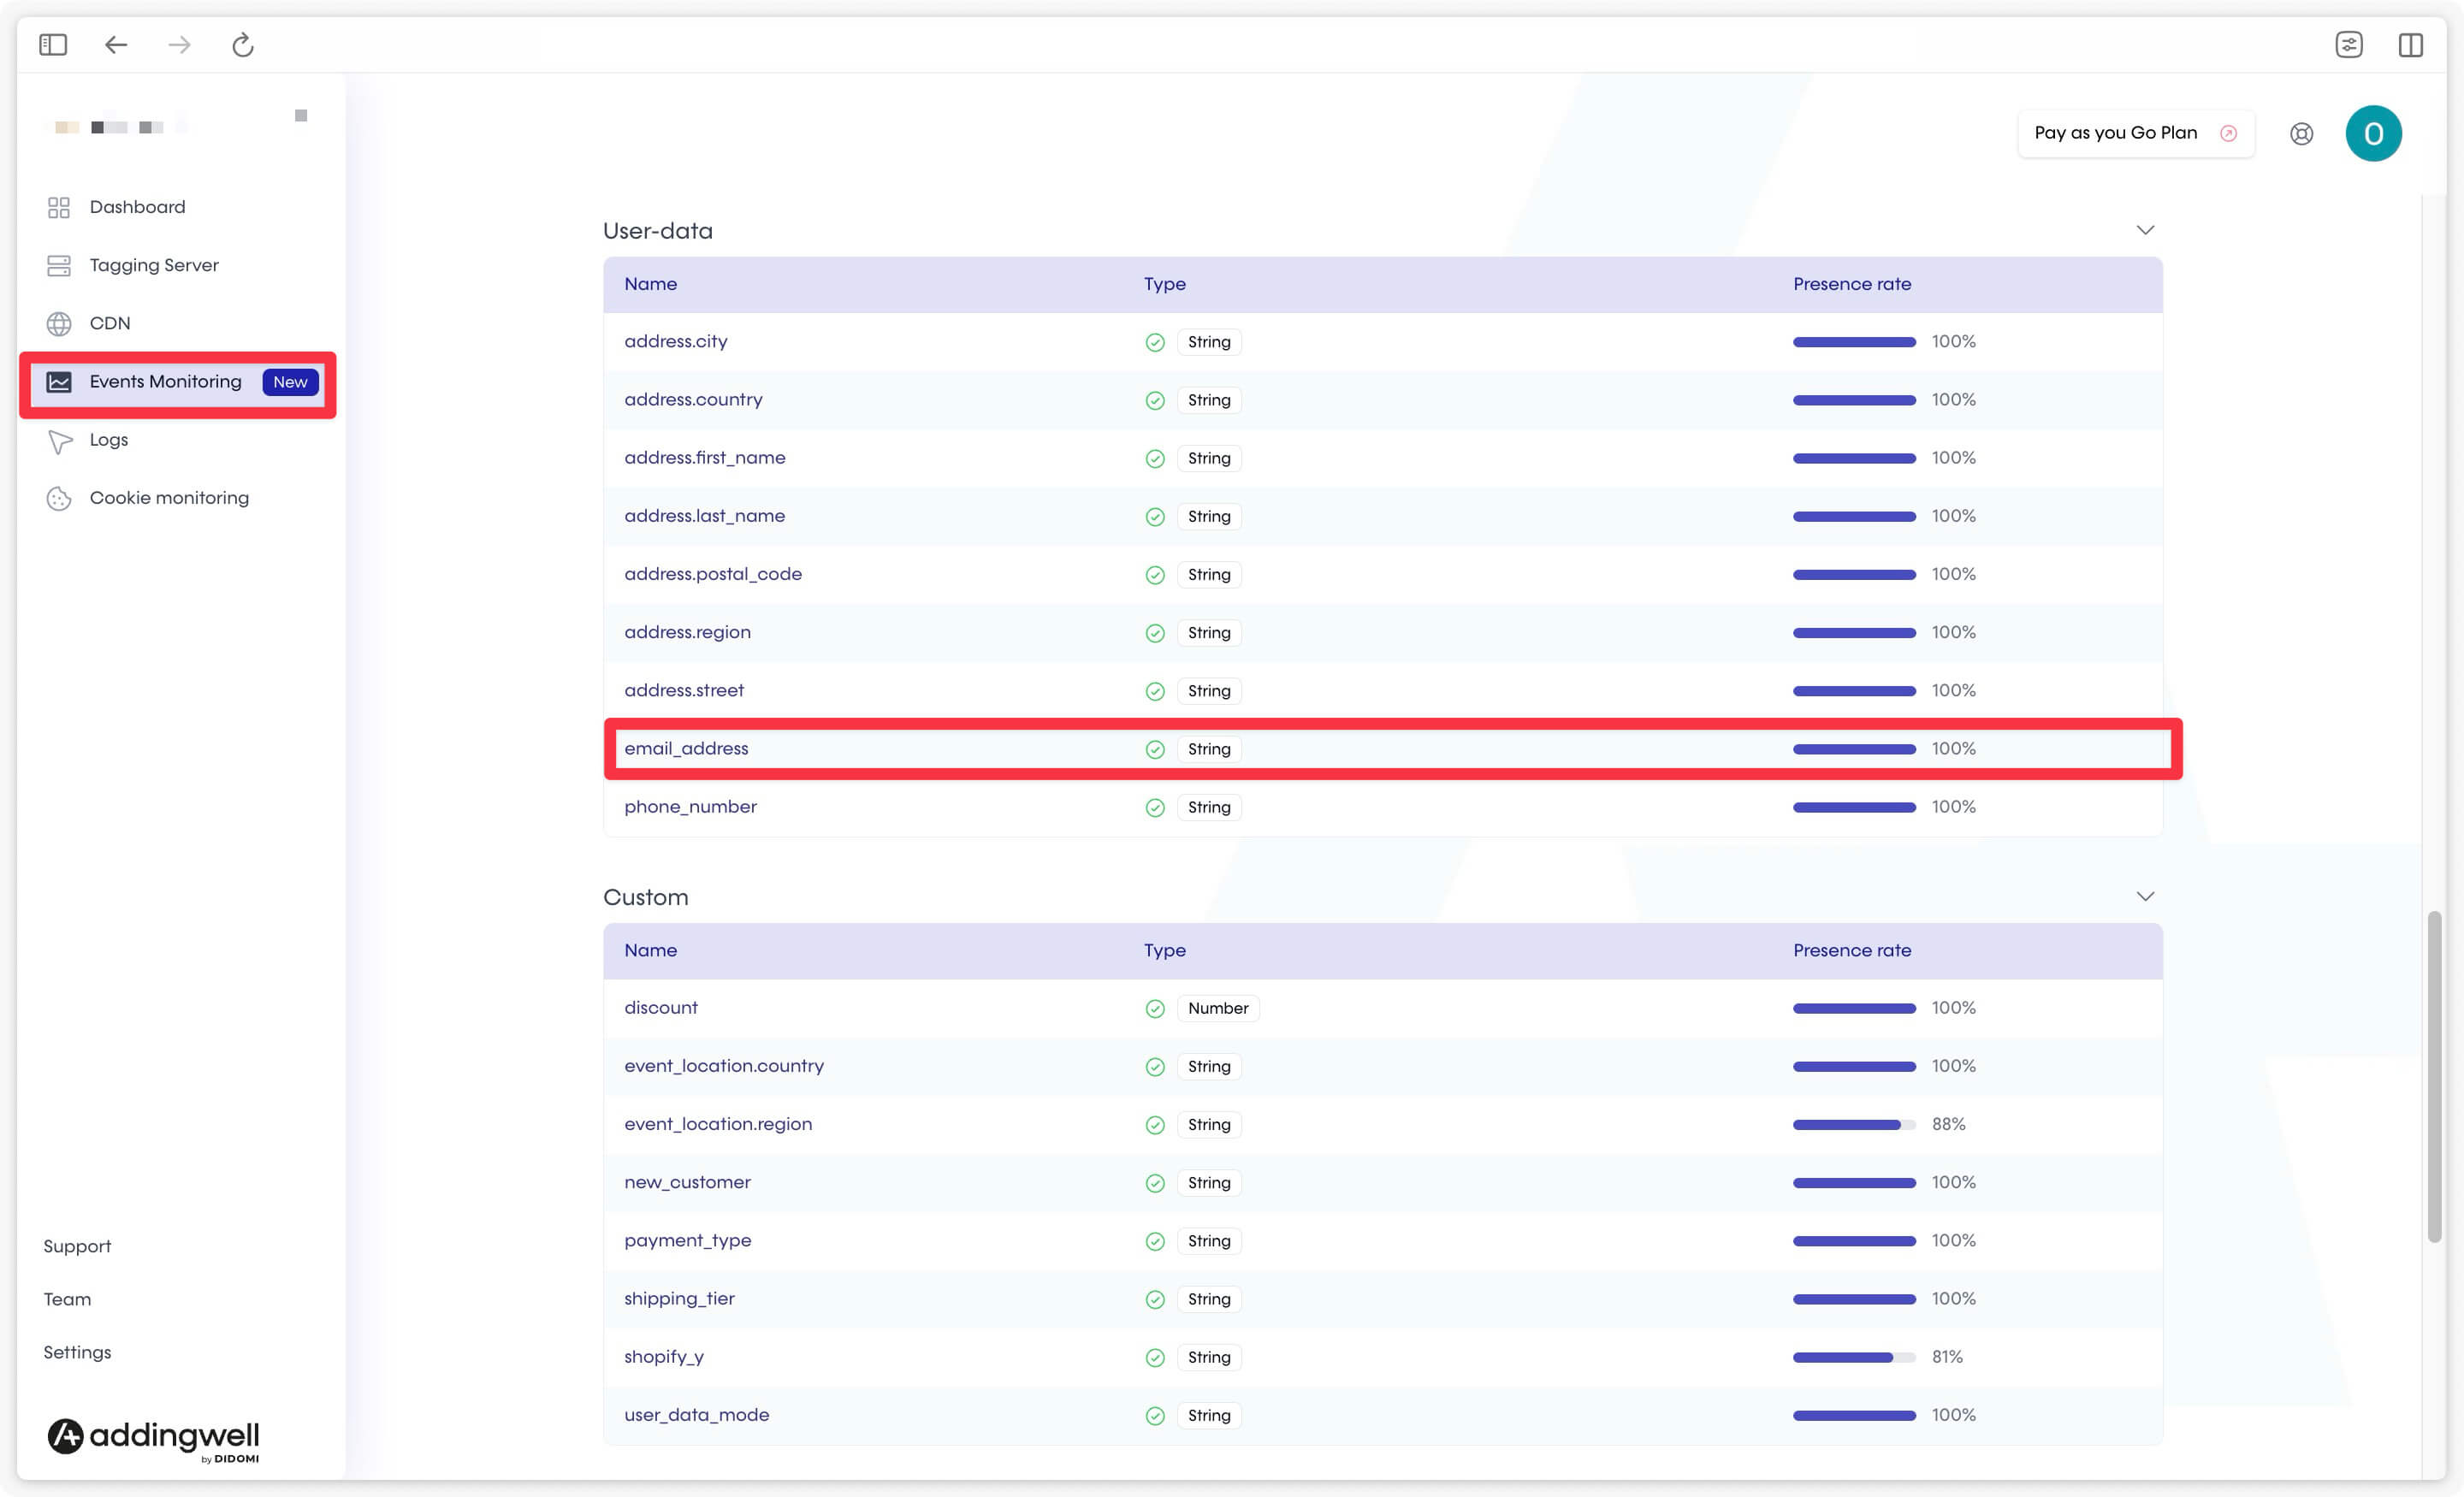Select the shipping_tier row name

[679, 1299]
